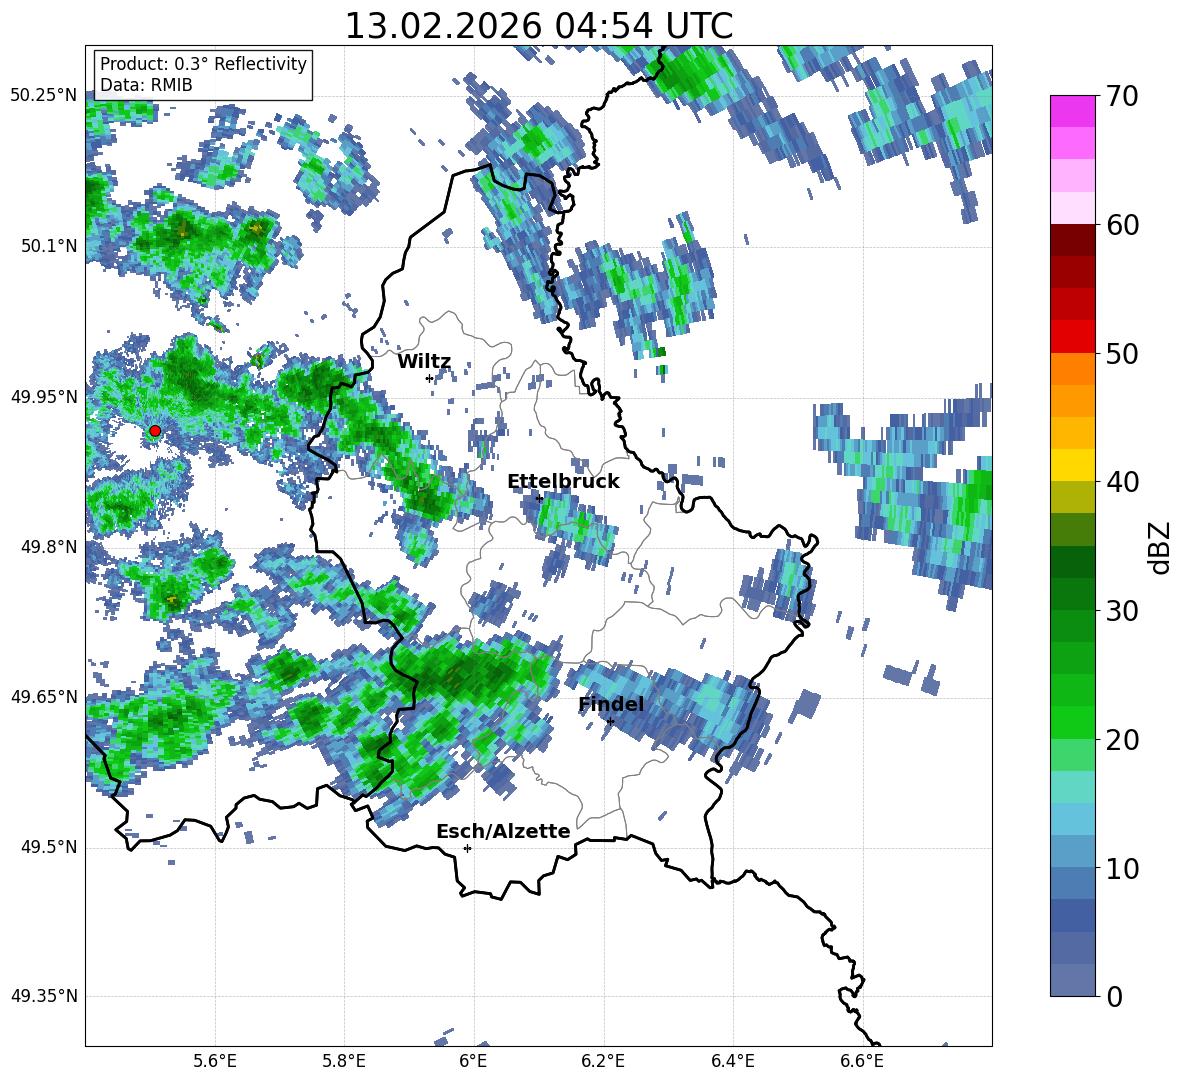Click the Ettelbruck city label
The height and width of the screenshot is (1081, 1184).
tap(563, 482)
